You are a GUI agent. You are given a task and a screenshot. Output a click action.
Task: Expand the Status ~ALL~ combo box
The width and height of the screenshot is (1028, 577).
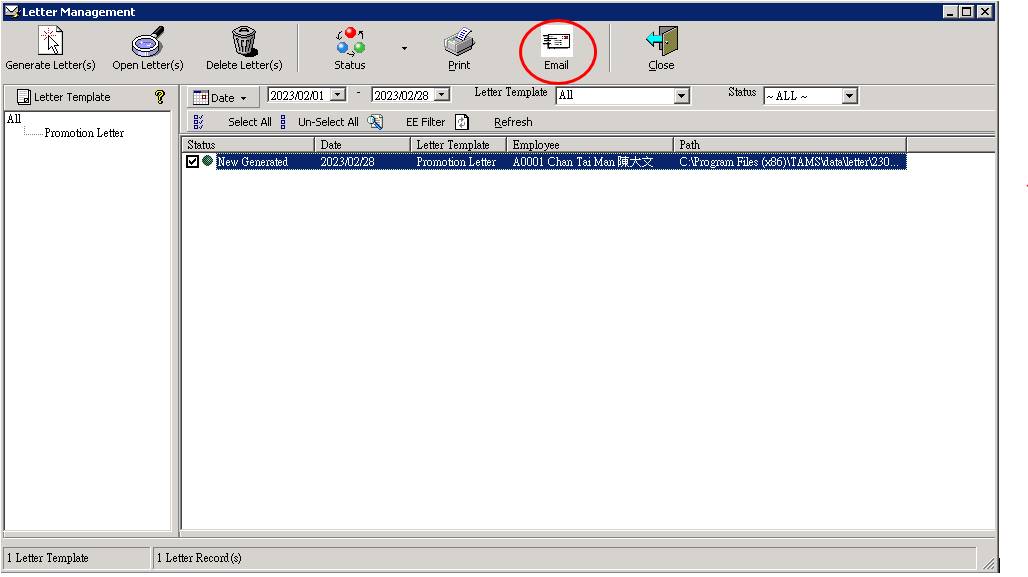850,96
